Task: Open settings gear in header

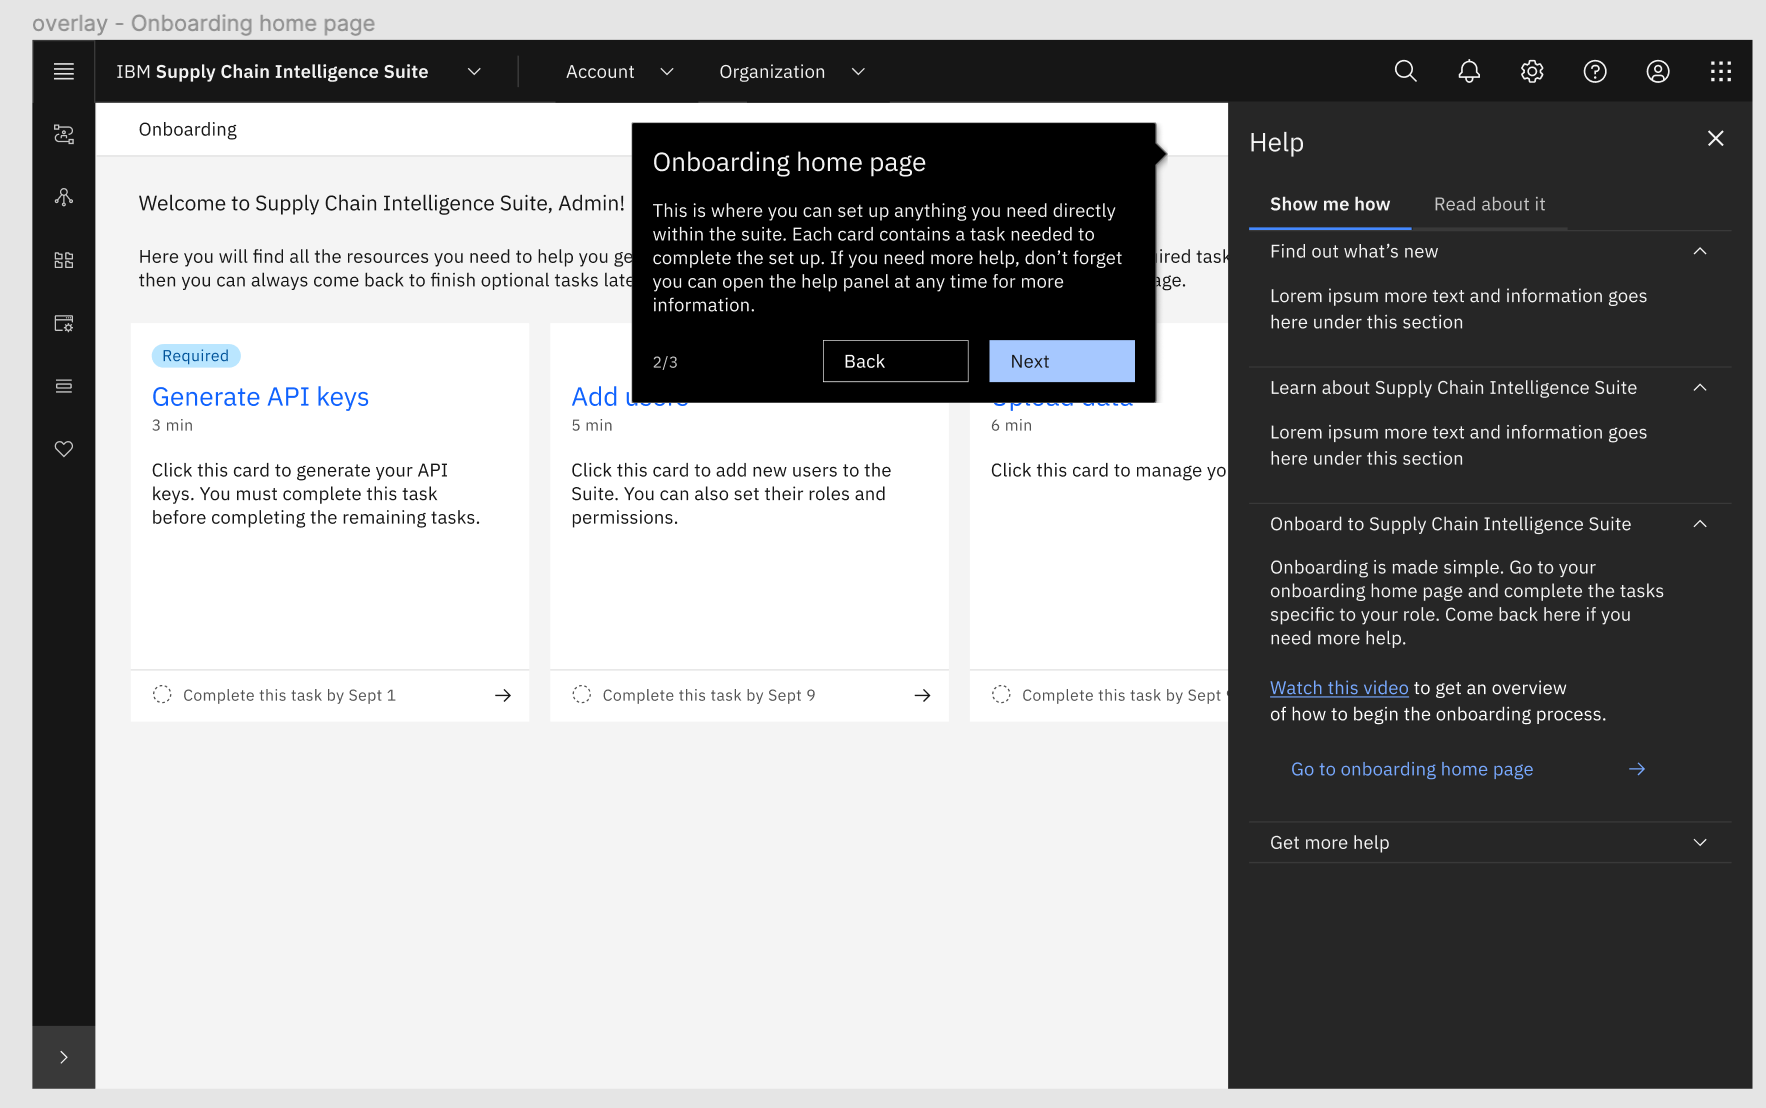Action: 1532,71
